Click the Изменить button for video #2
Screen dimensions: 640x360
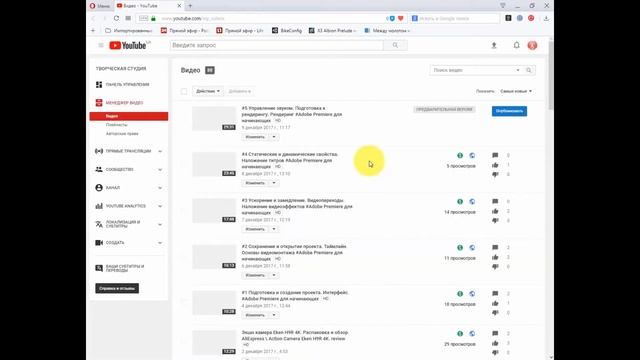[x=255, y=276]
